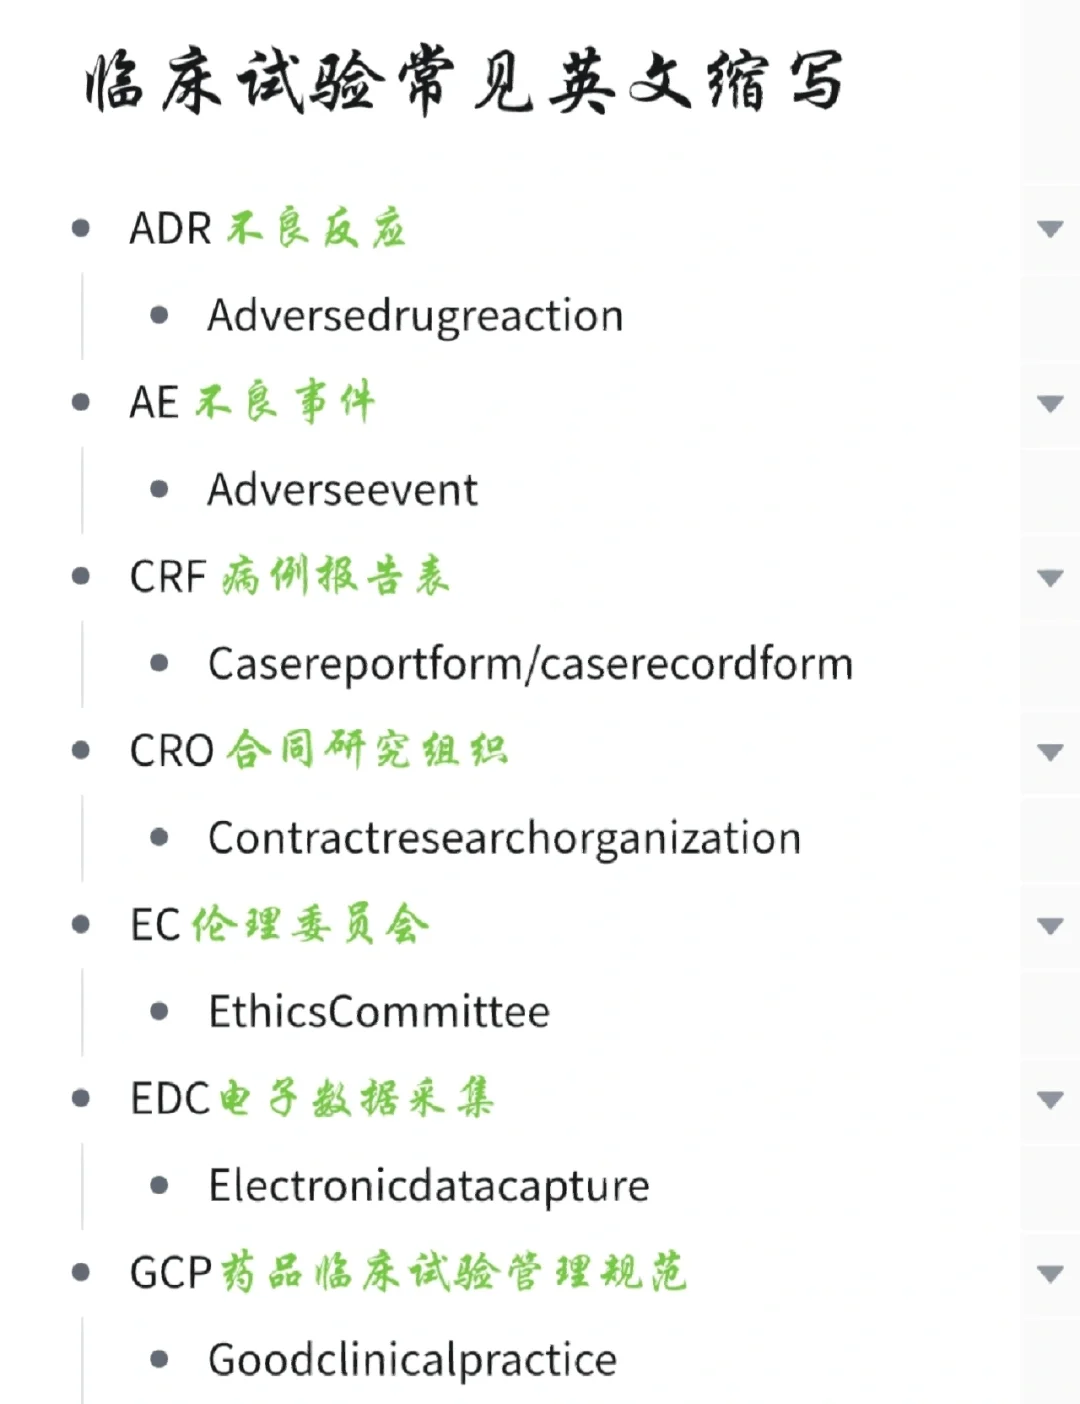
Task: Select the Goodclinicalpractice item
Action: (x=412, y=1360)
